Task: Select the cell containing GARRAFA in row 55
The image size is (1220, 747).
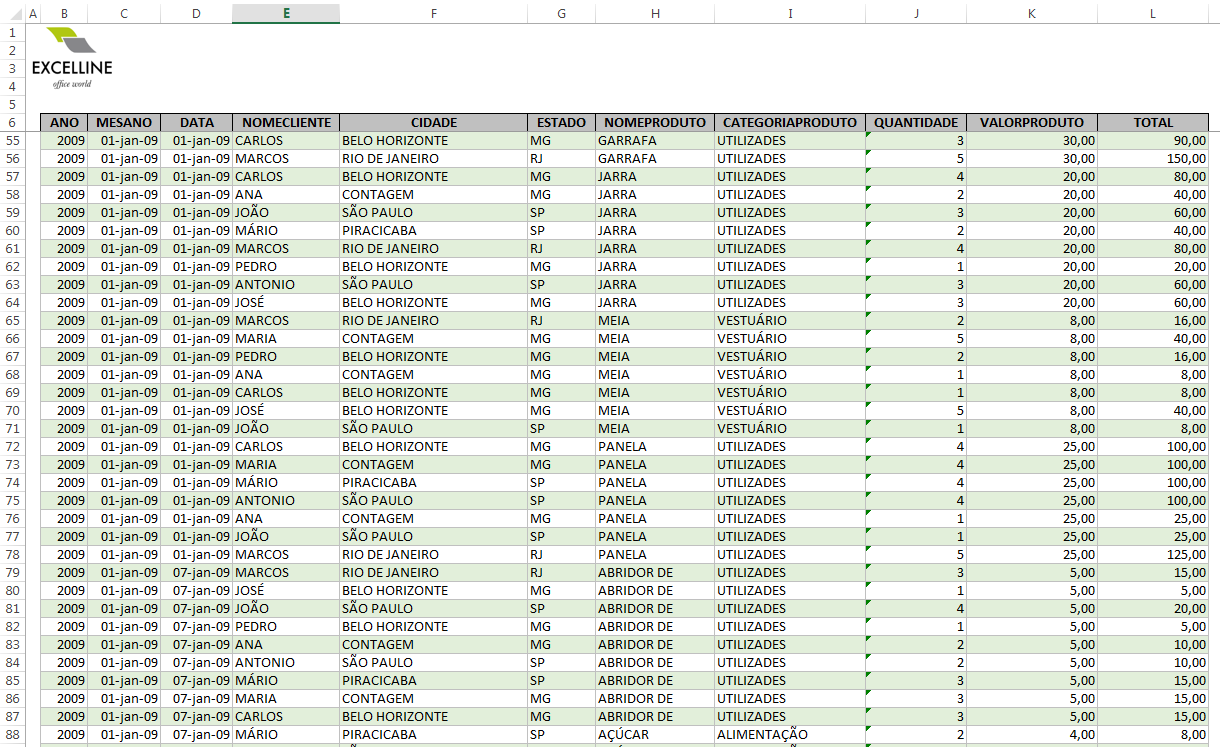Action: (x=655, y=140)
